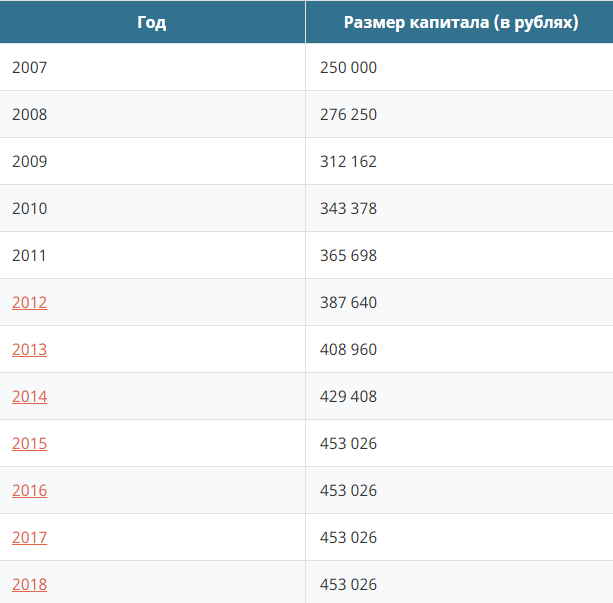
Task: Select the 2009 year cell
Action: tap(152, 161)
